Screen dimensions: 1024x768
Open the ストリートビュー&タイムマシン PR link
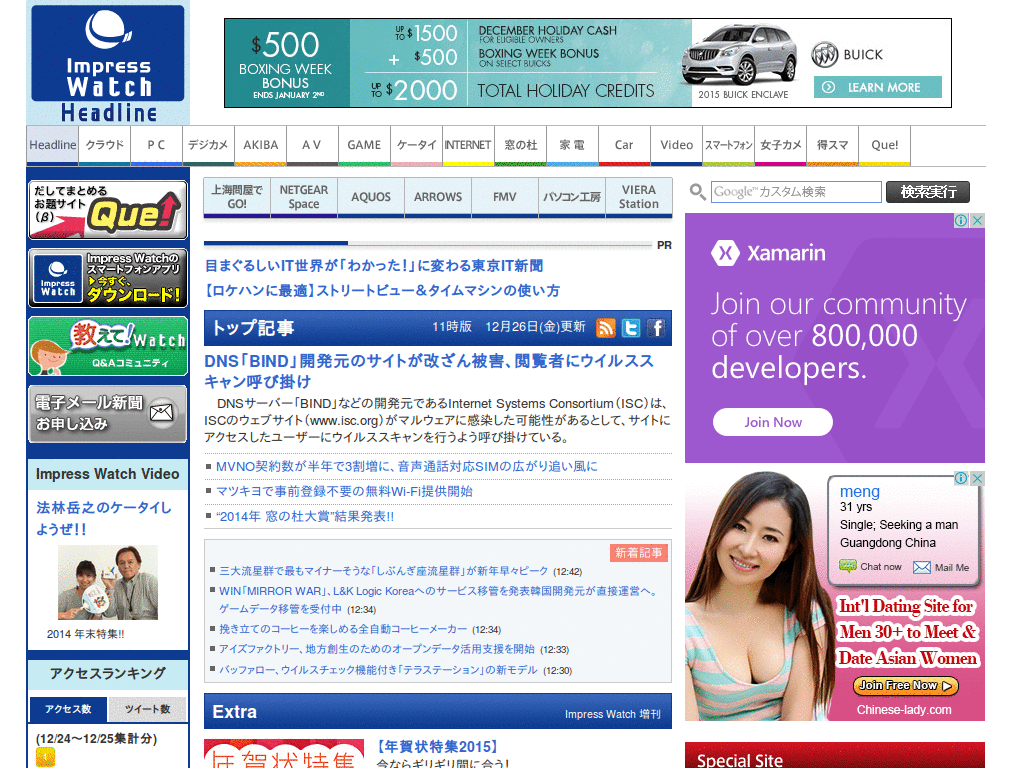click(x=382, y=291)
